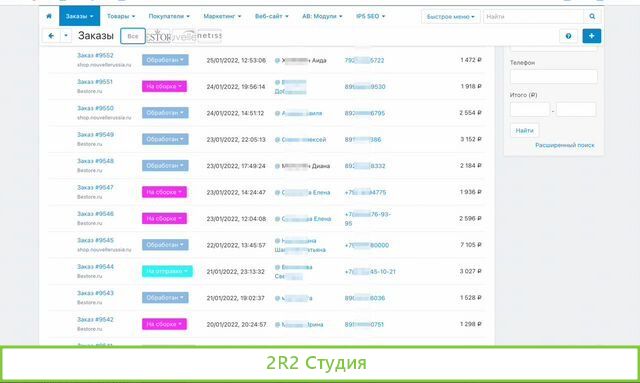Image resolution: width=640 pixels, height=383 pixels.
Task: Change status of order #9545
Action: coord(165,245)
